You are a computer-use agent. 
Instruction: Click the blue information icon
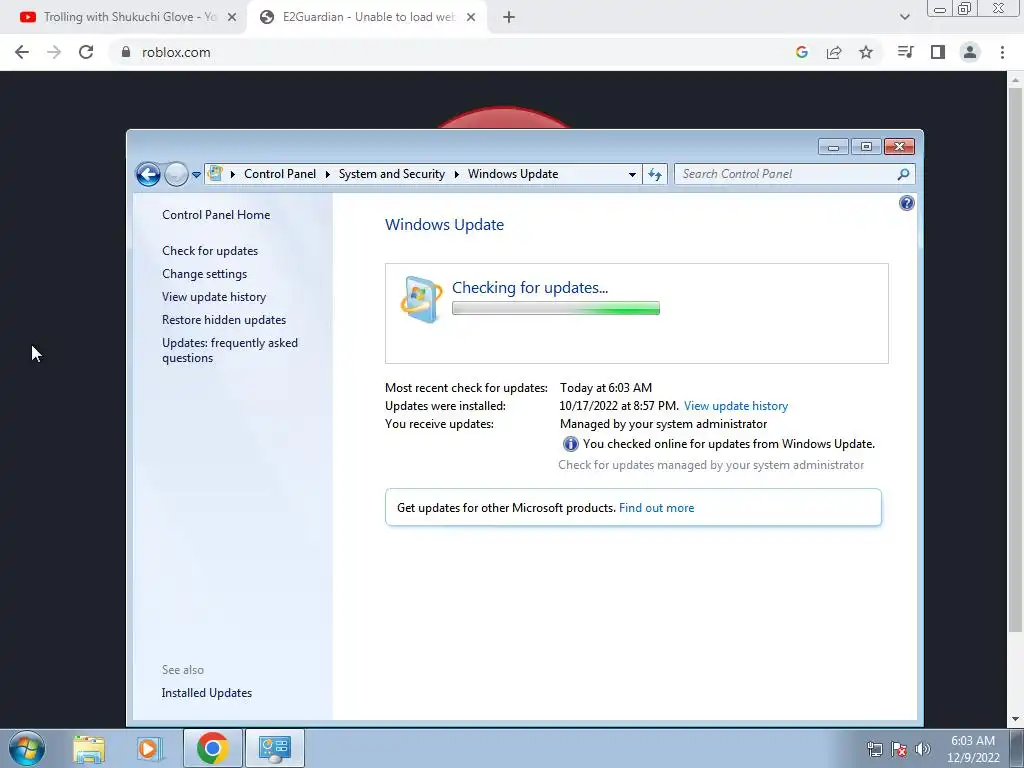tap(570, 444)
